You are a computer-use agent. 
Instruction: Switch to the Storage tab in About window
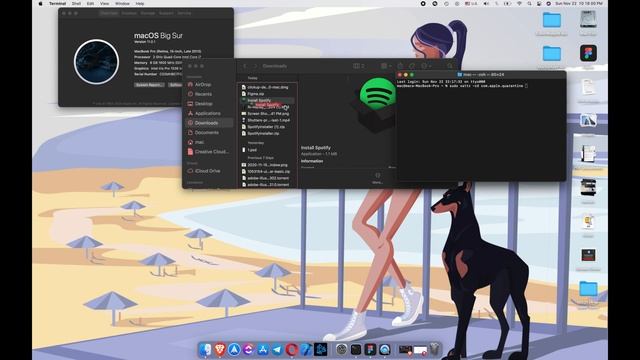(148, 13)
